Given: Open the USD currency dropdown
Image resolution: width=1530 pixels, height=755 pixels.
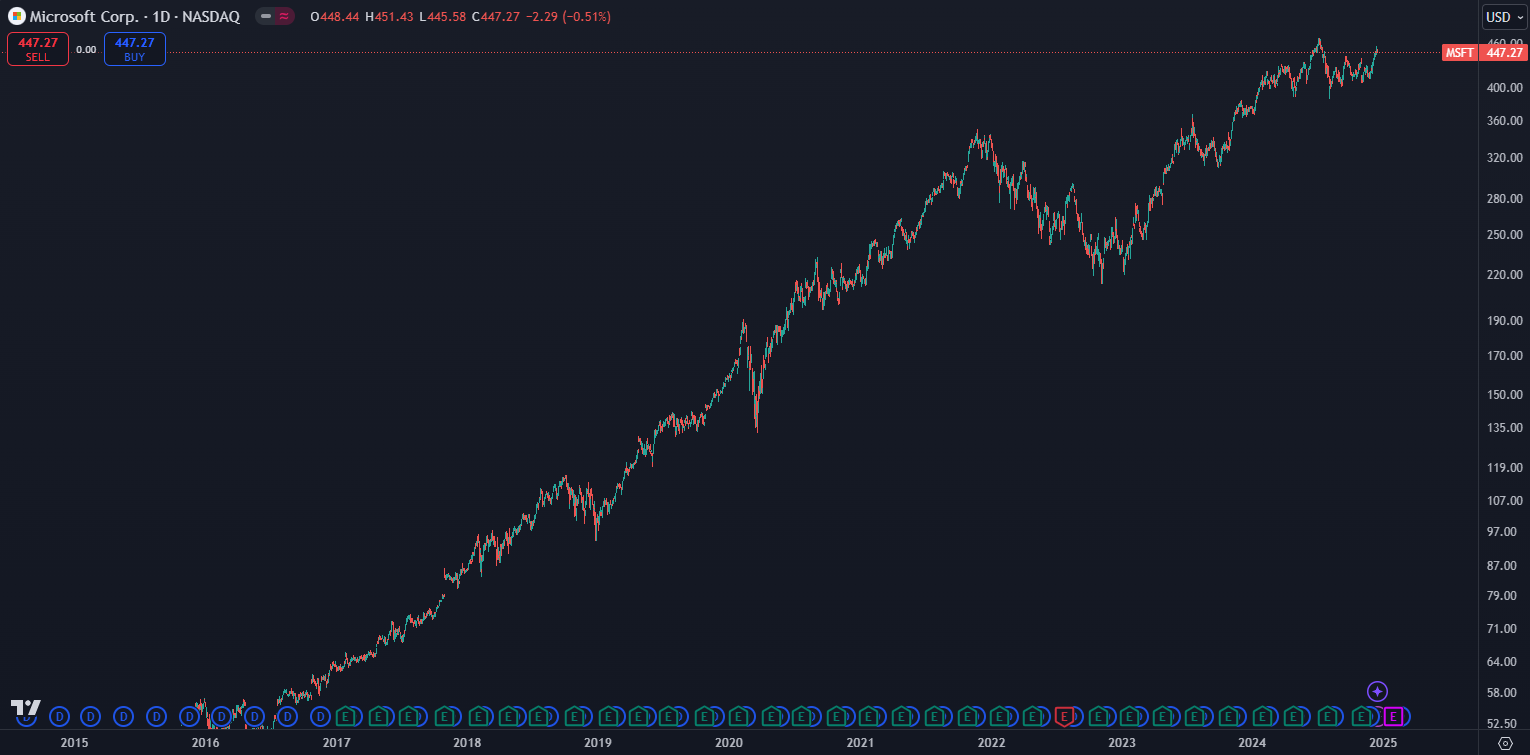Looking at the screenshot, I should [x=1504, y=17].
